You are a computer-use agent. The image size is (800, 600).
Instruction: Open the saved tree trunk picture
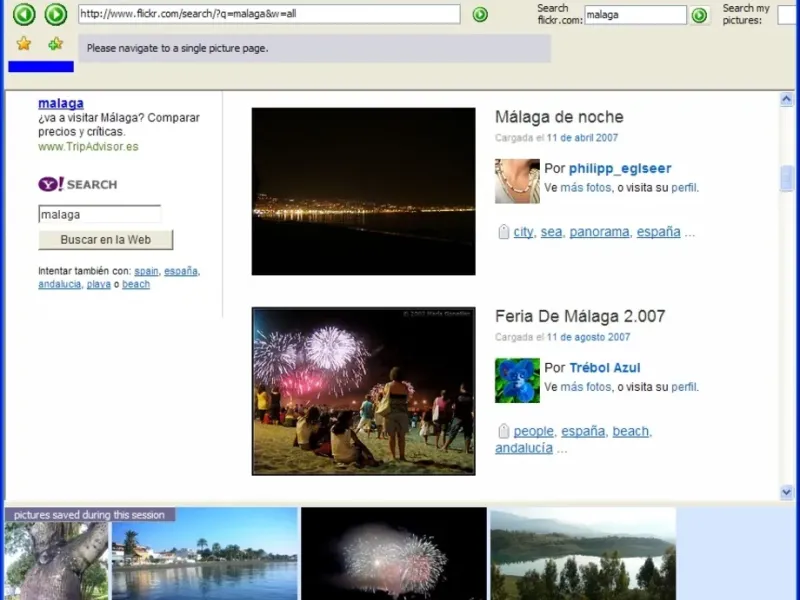tap(57, 559)
